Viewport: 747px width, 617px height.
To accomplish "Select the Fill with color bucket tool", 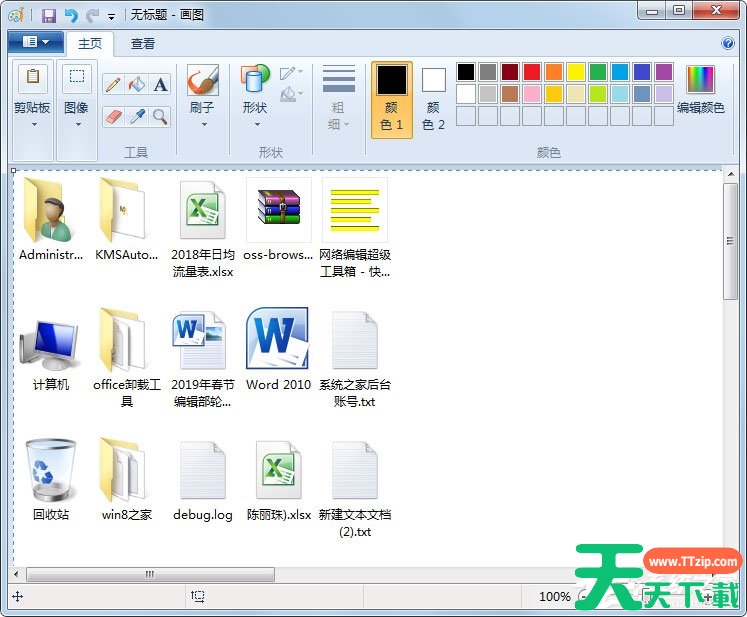I will [x=137, y=84].
